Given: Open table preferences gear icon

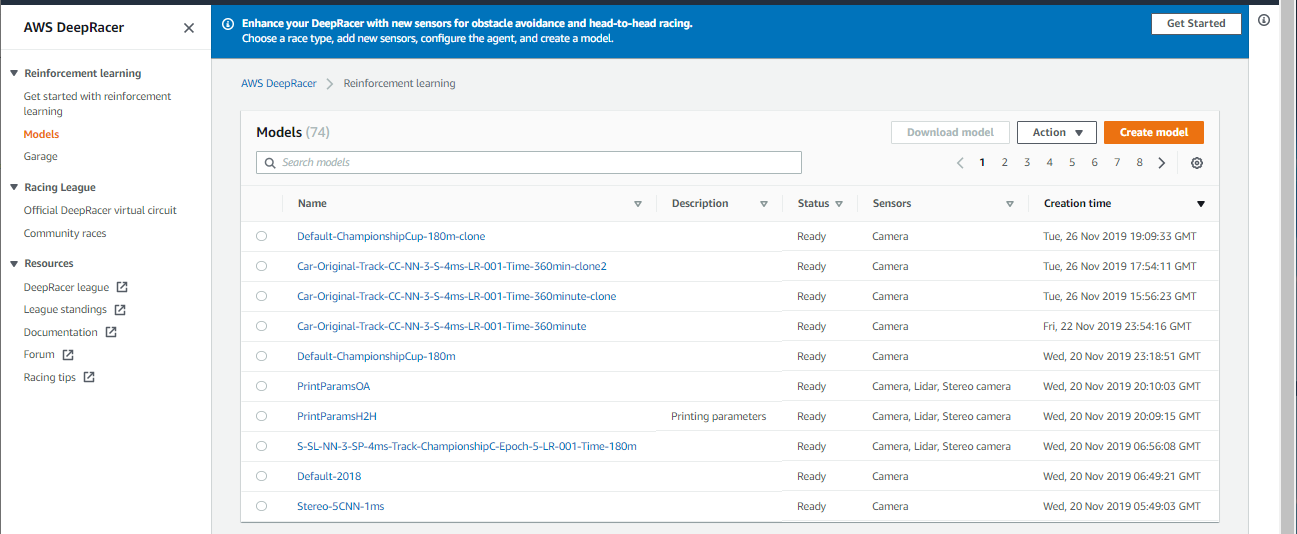Looking at the screenshot, I should pos(1197,163).
